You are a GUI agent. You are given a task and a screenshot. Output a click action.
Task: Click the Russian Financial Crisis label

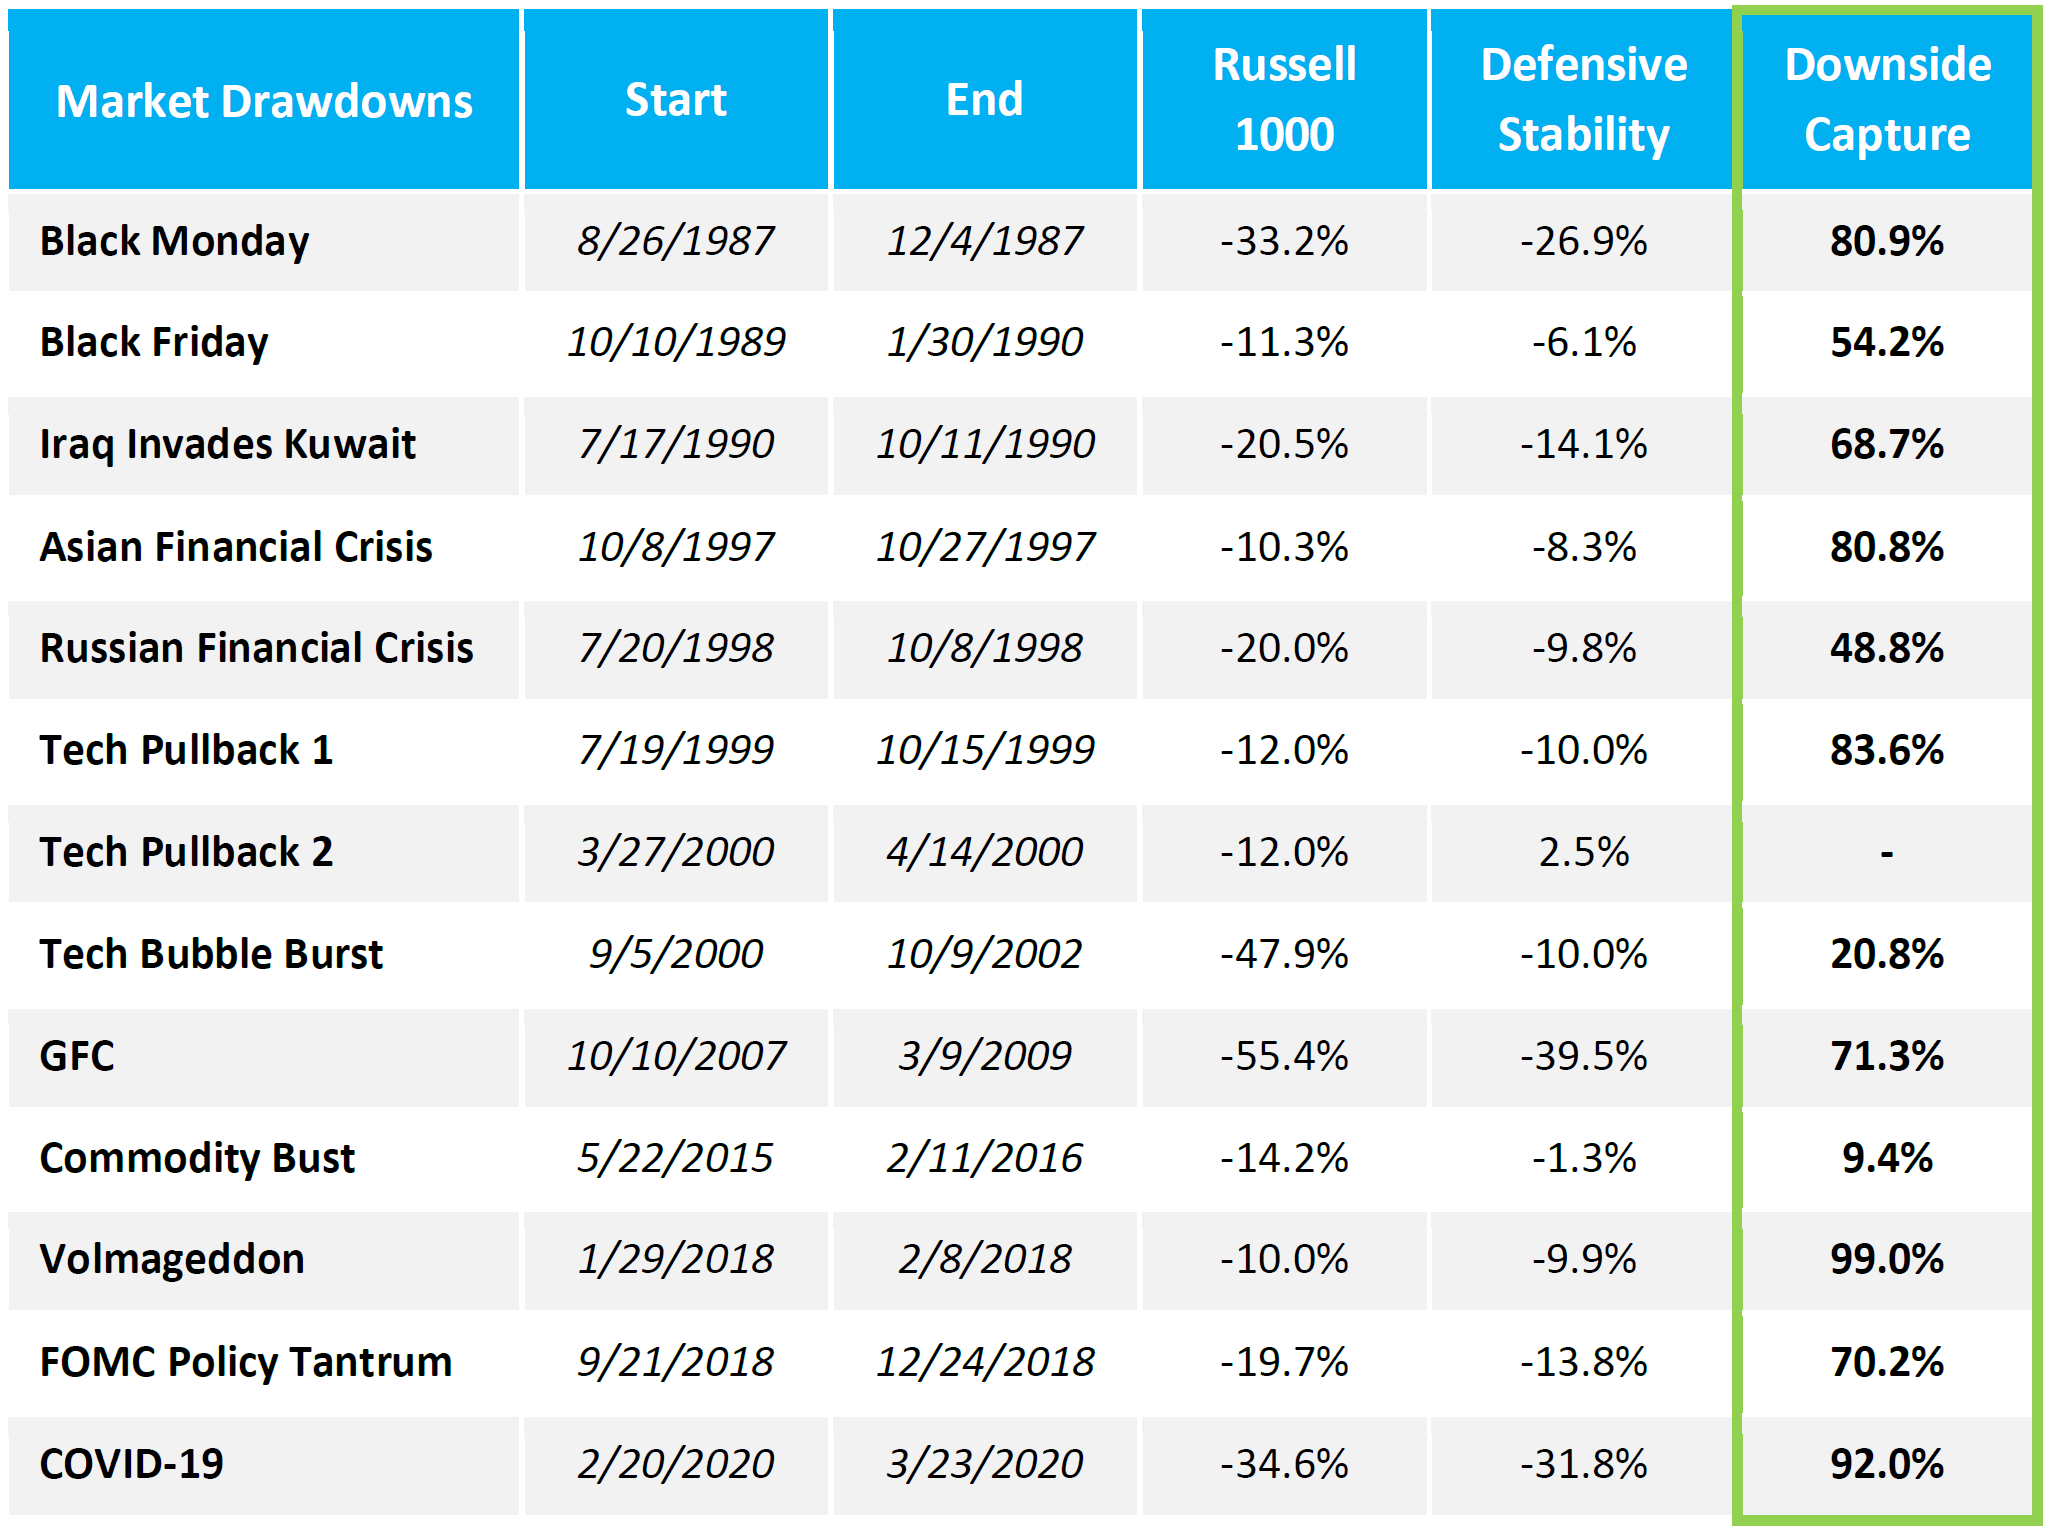tap(256, 648)
